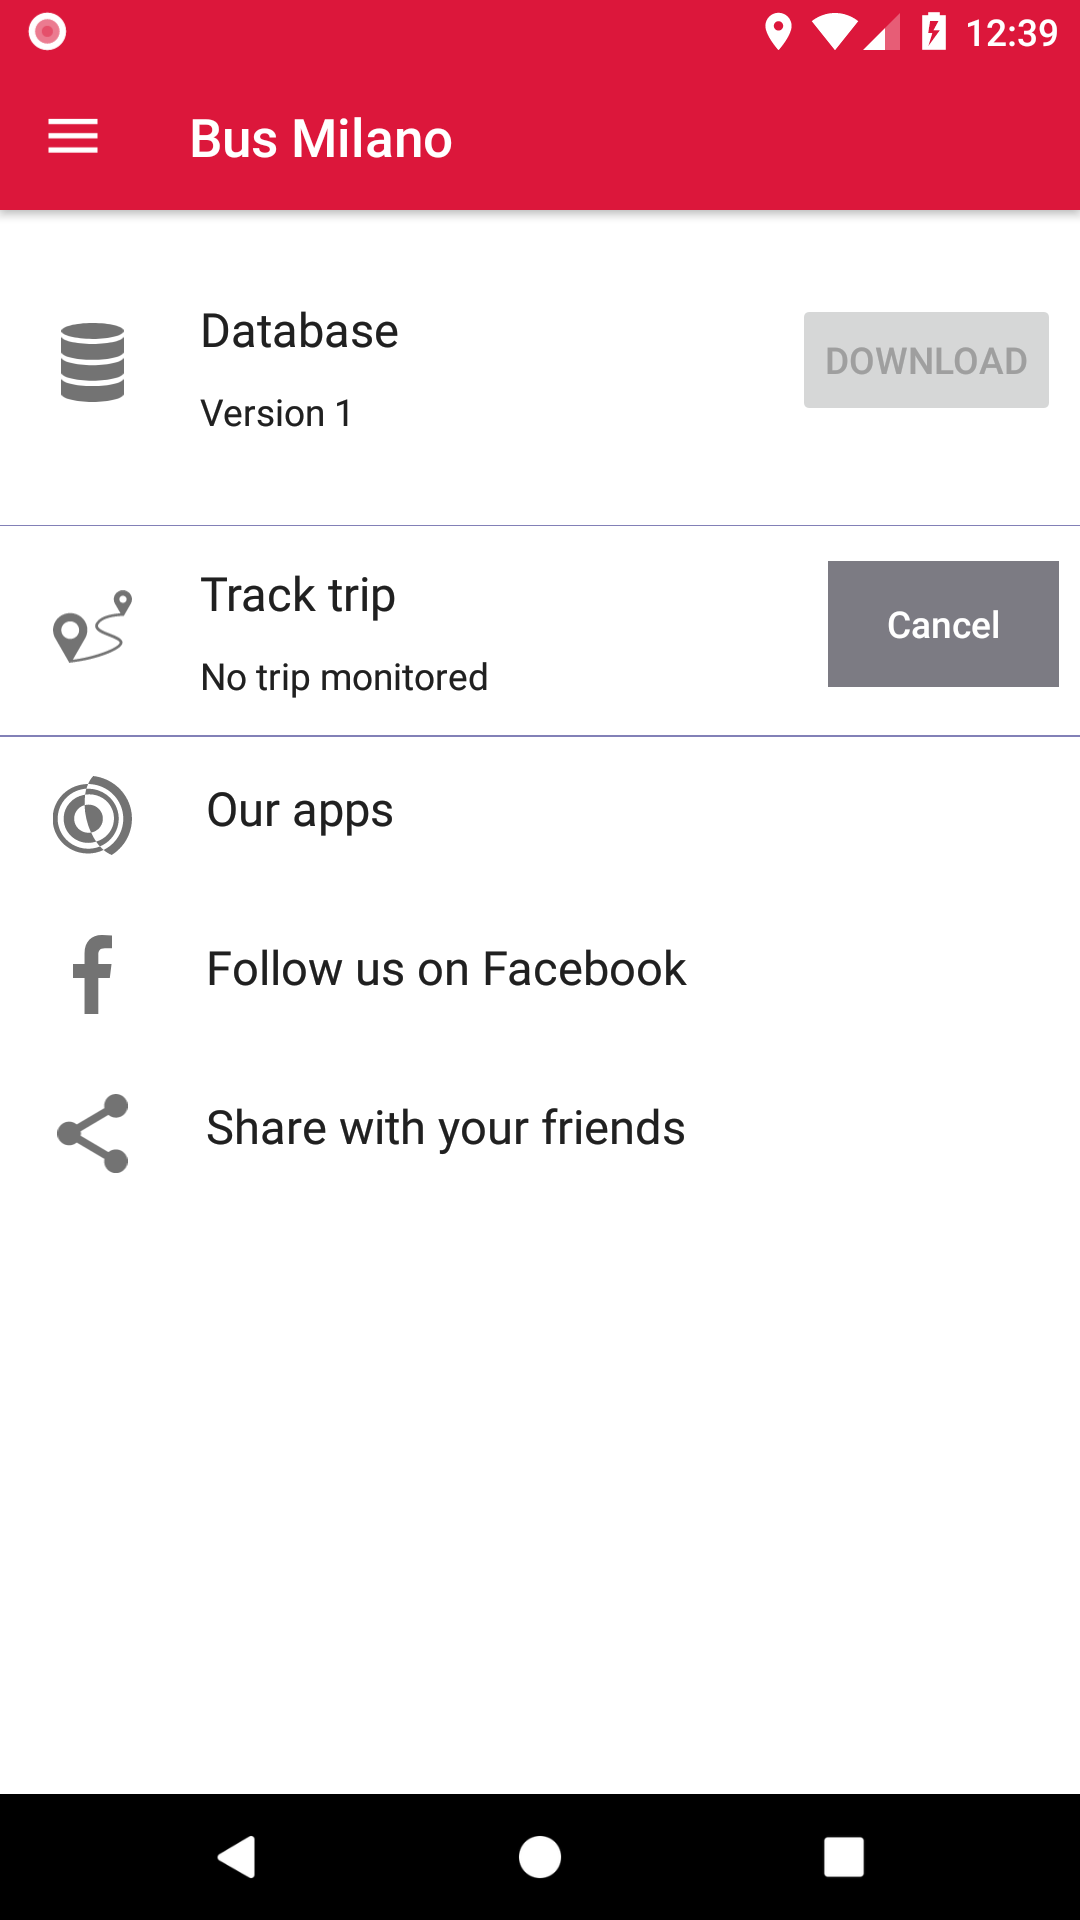Tap the Bus Milano title

point(321,138)
